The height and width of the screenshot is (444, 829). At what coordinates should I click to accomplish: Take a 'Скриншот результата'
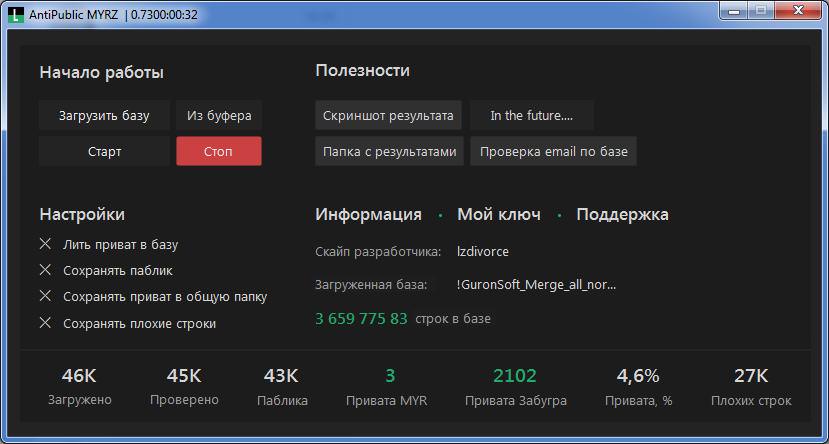coord(388,116)
